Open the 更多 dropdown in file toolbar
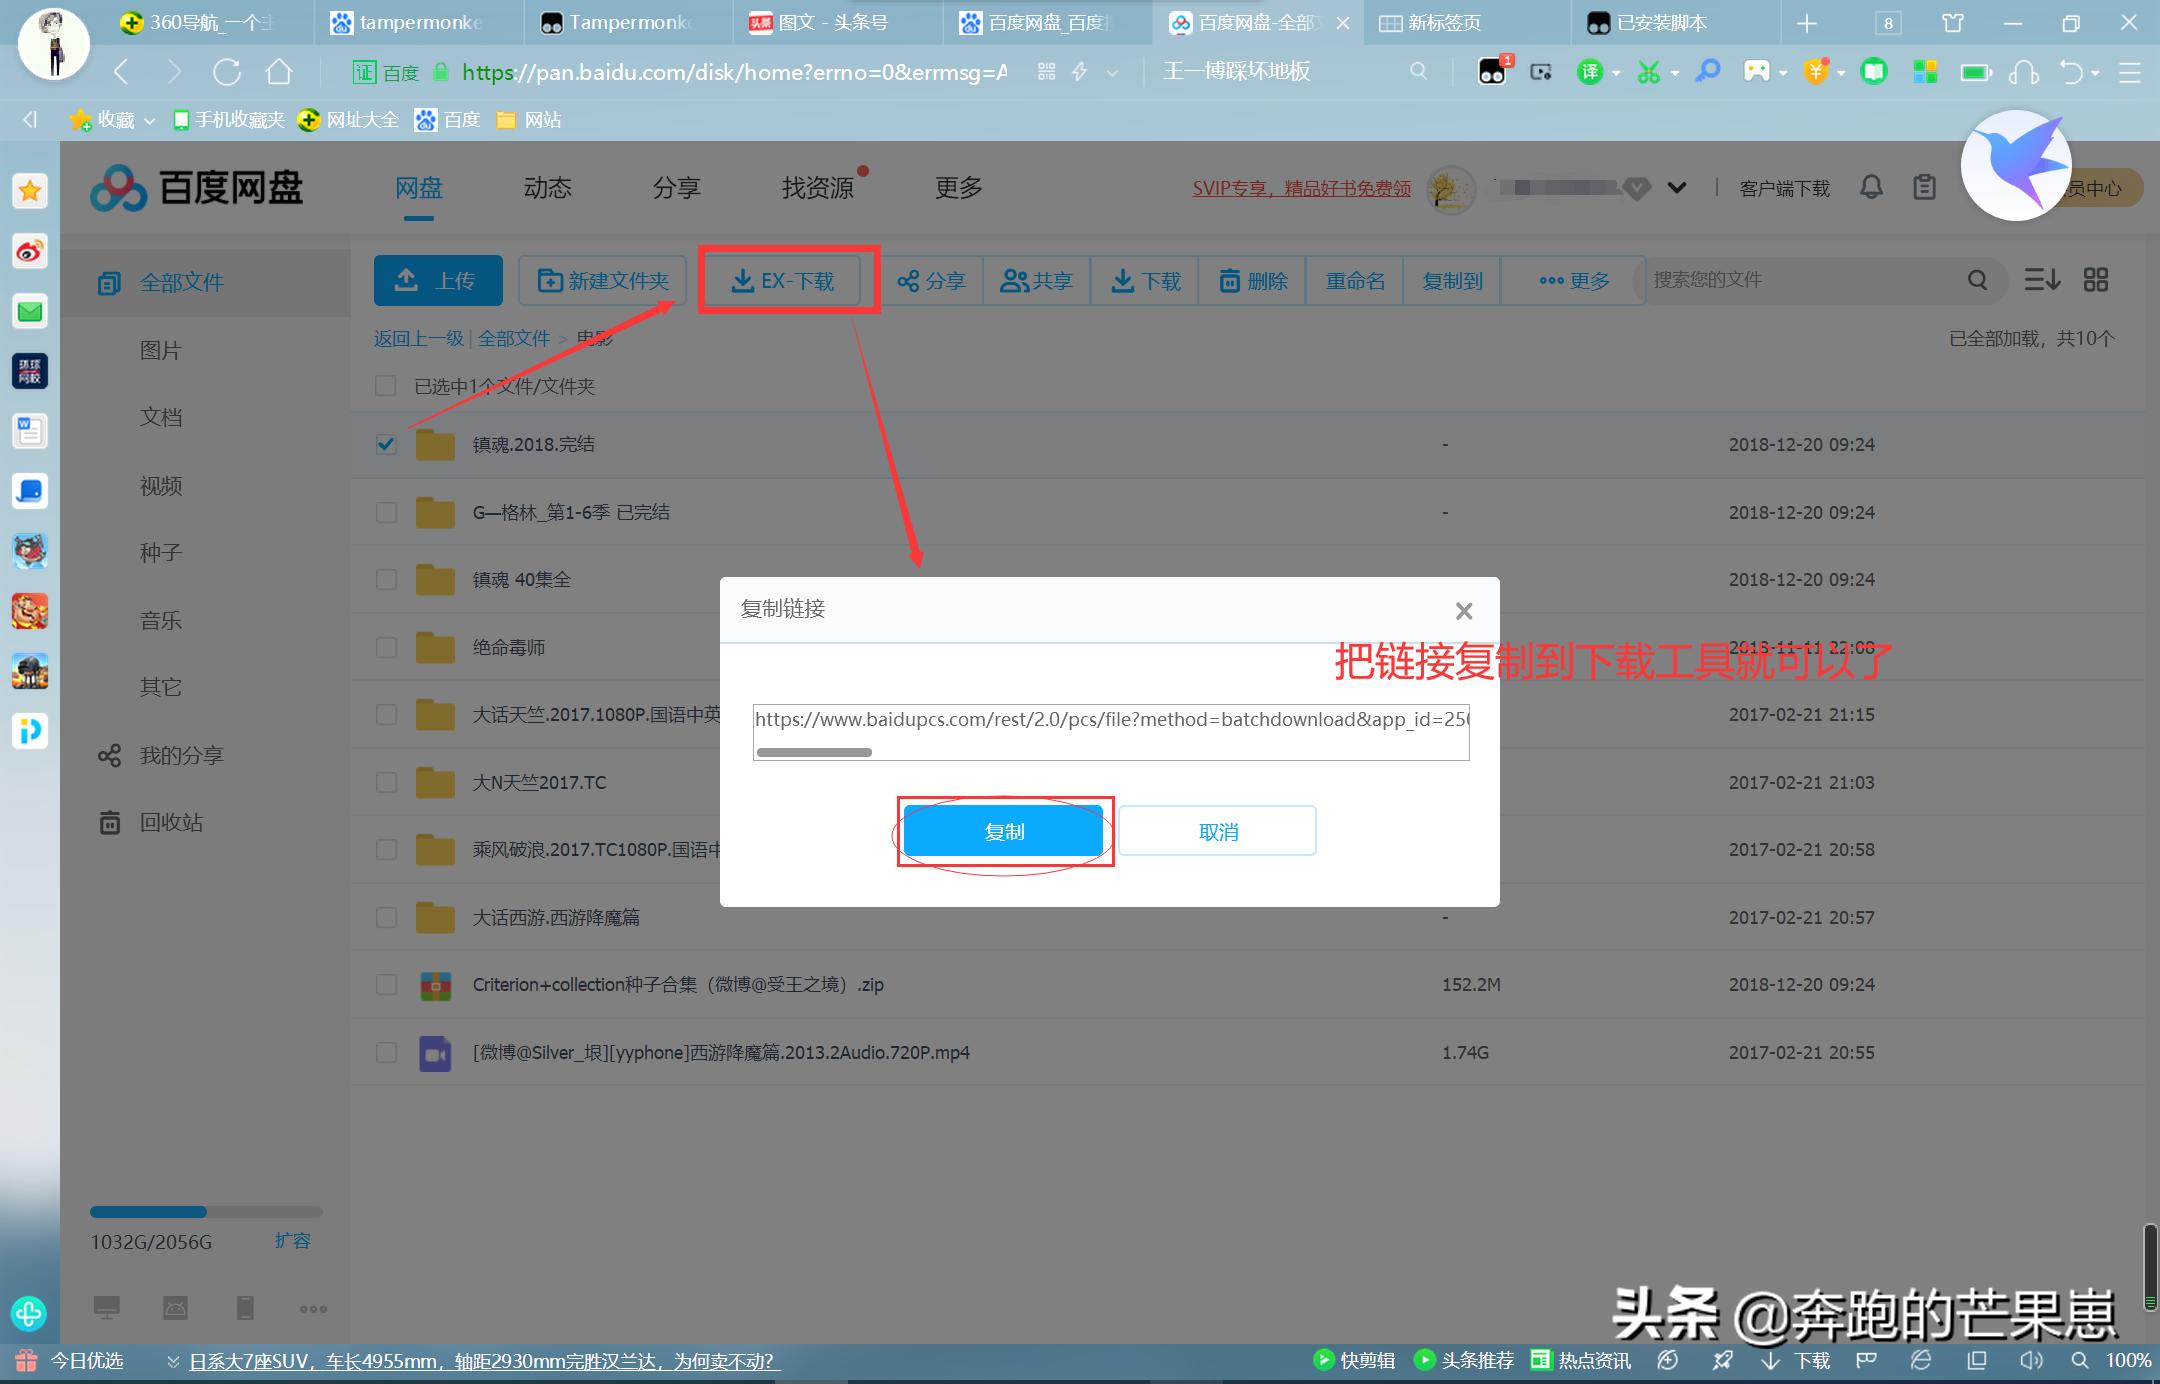 pyautogui.click(x=1573, y=280)
